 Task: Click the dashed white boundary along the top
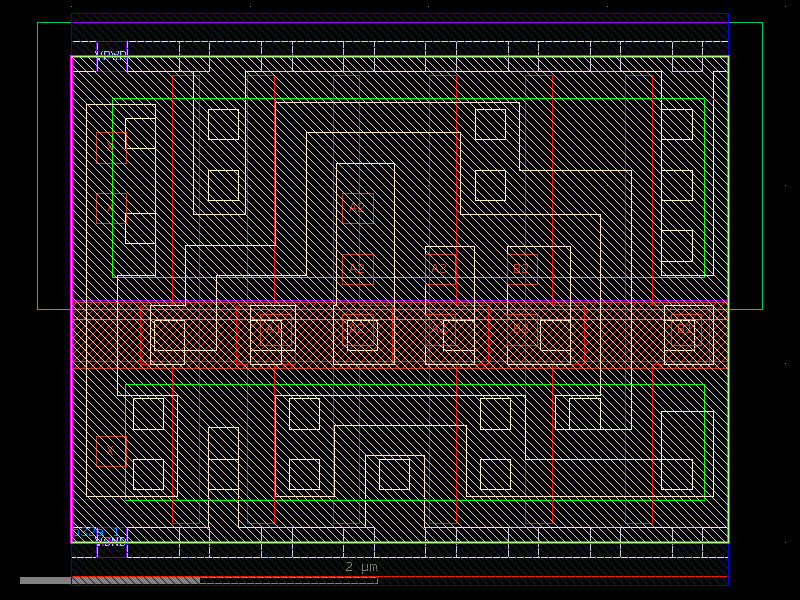[400, 40]
